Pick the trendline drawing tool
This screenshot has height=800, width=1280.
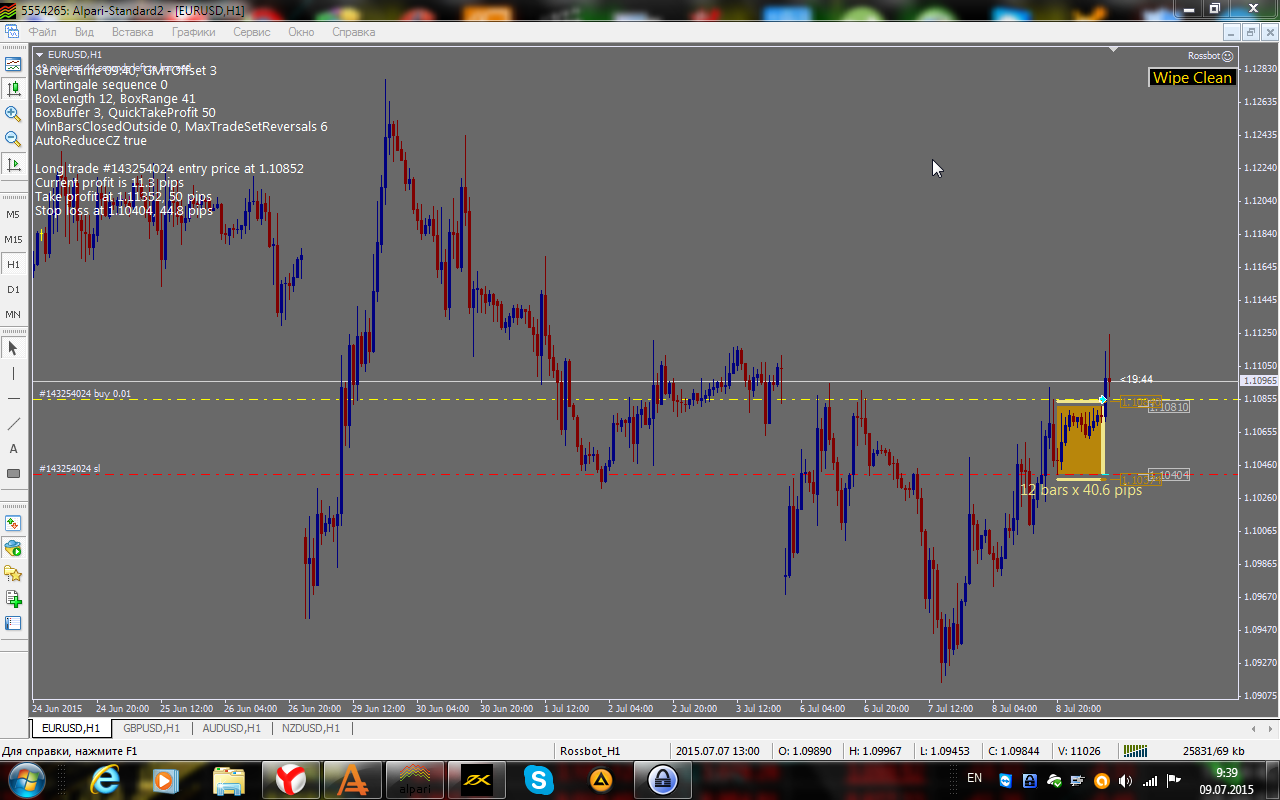(13, 423)
